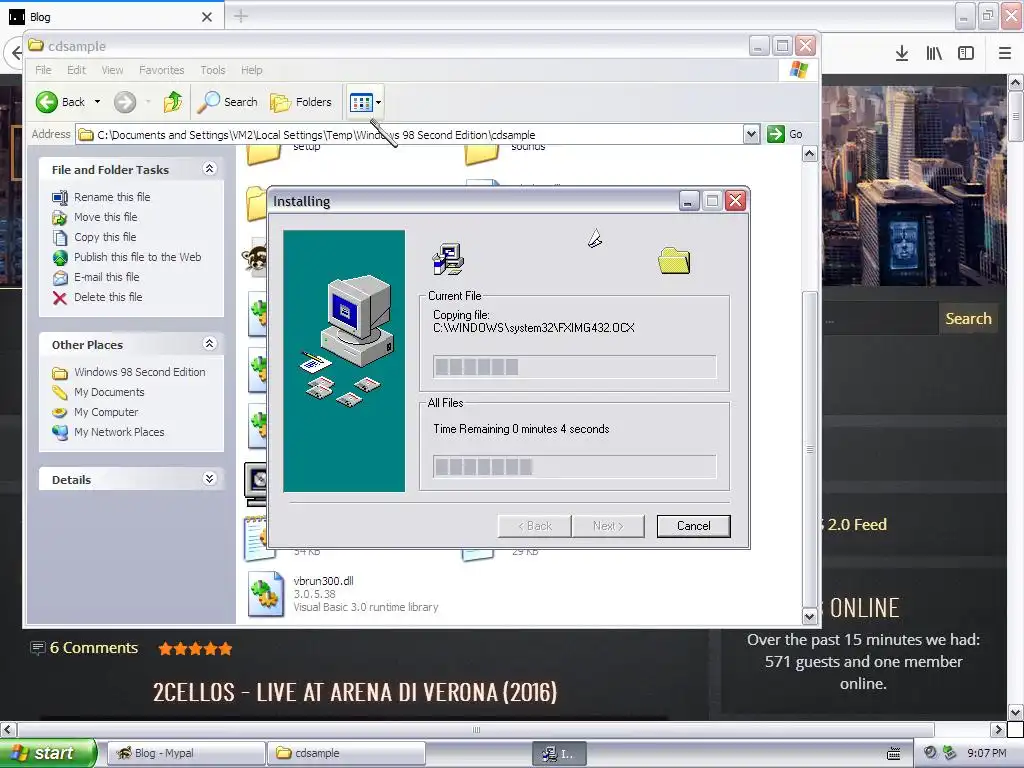Viewport: 1024px width, 768px height.
Task: Expand the Details panel
Action: (x=210, y=479)
